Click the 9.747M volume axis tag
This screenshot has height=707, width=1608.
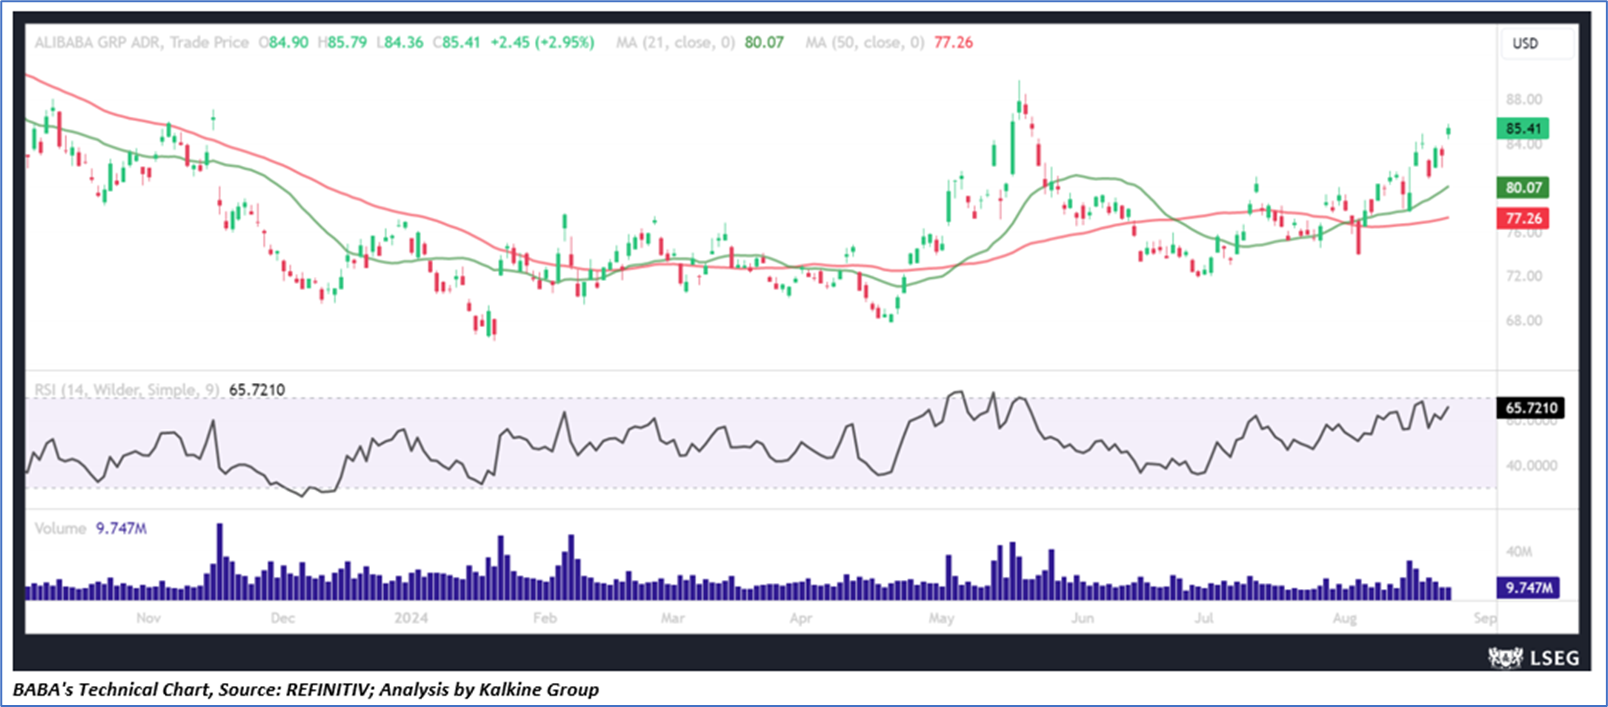[1528, 588]
